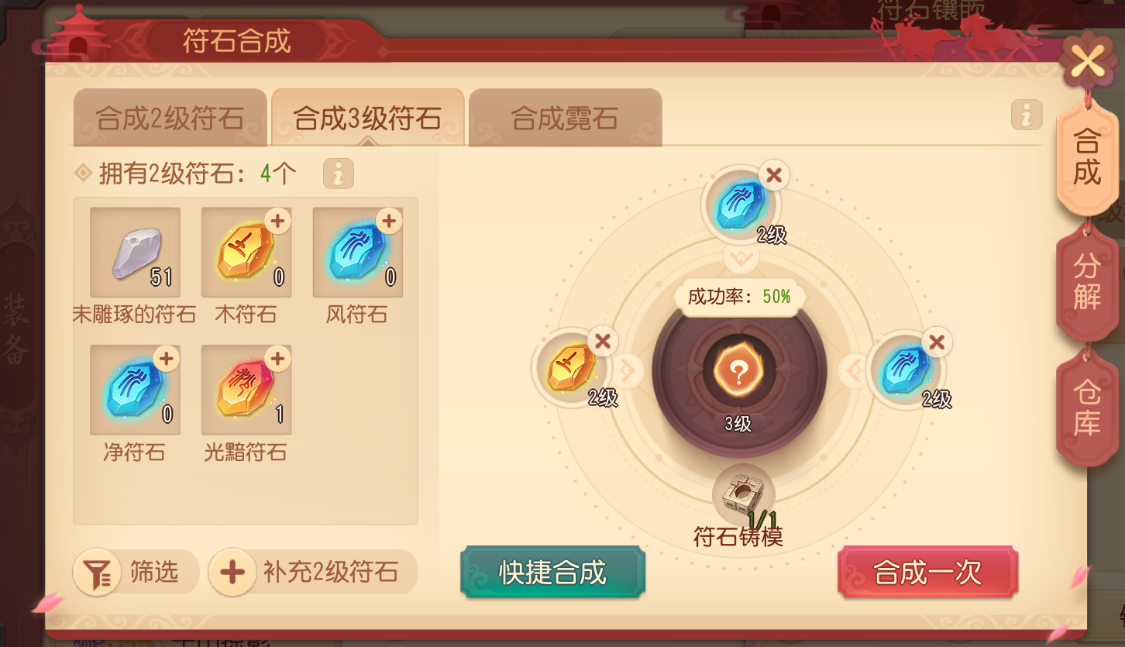Screen dimensions: 1125x647
Task: Add a 木符石 with its plus icon
Action: 278,221
